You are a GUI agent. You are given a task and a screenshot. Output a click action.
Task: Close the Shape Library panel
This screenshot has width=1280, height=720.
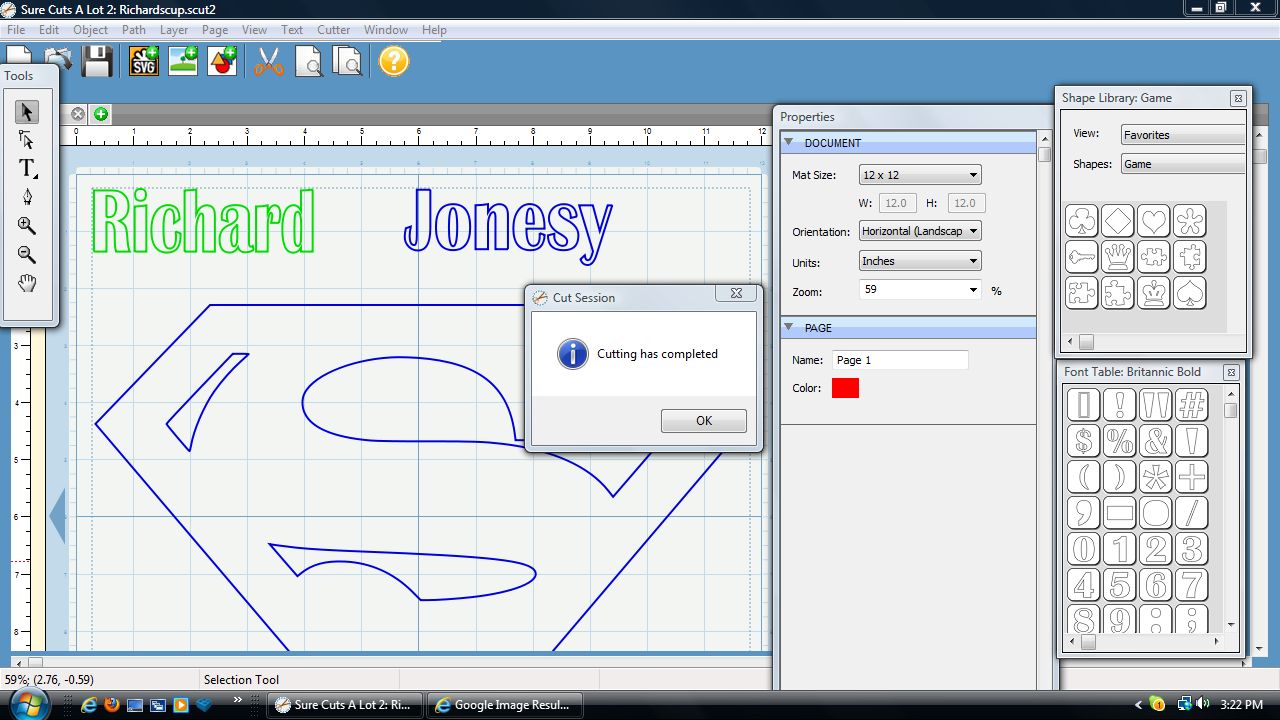[1238, 98]
